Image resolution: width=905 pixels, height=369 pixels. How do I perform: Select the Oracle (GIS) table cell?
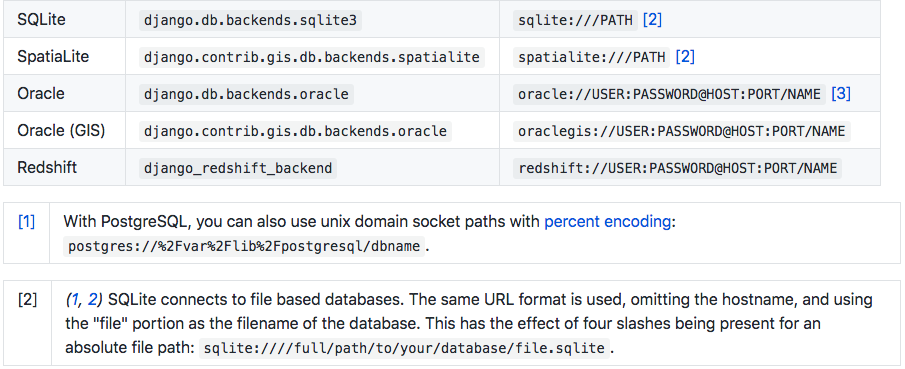65,131
